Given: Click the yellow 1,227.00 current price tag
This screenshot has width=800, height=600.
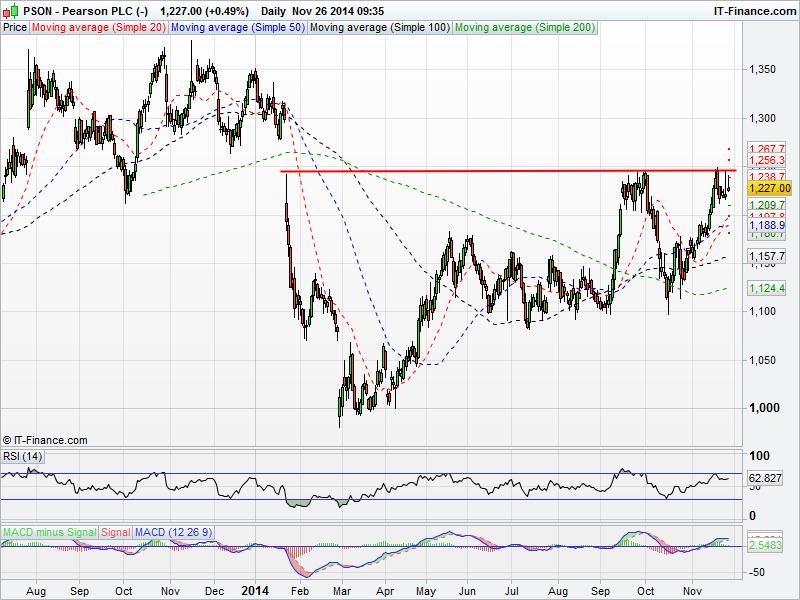Looking at the screenshot, I should tap(769, 188).
